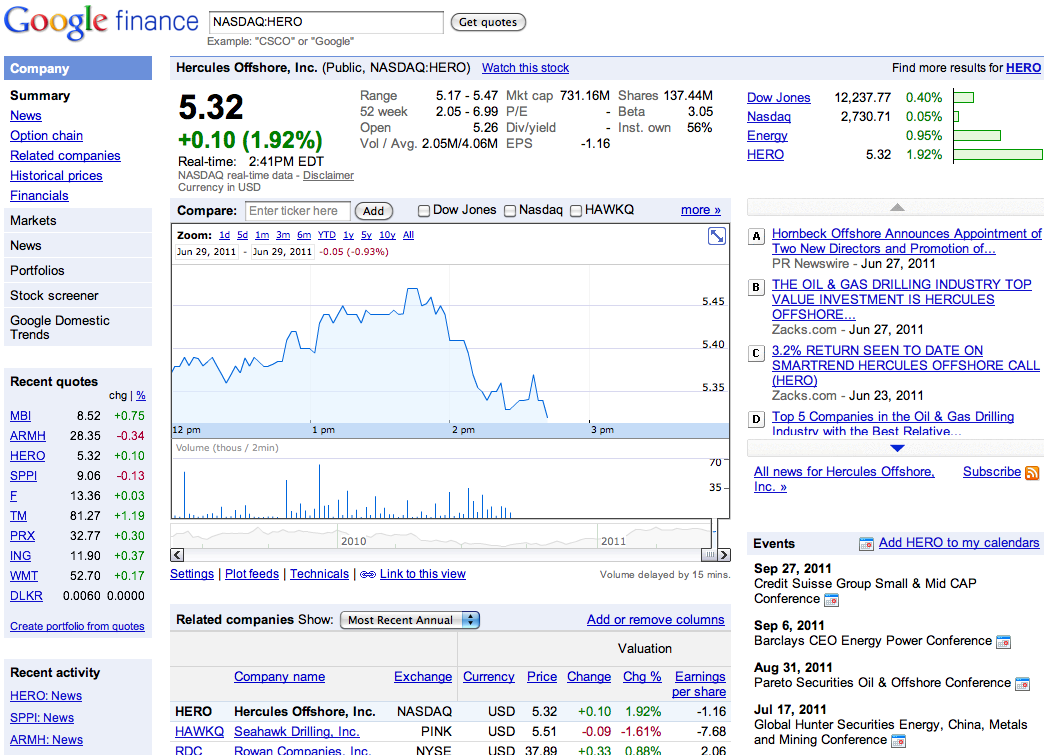Screen dimensions: 1044x755
Task: Click the chain link icon before Link to this view
Action: coord(368,575)
